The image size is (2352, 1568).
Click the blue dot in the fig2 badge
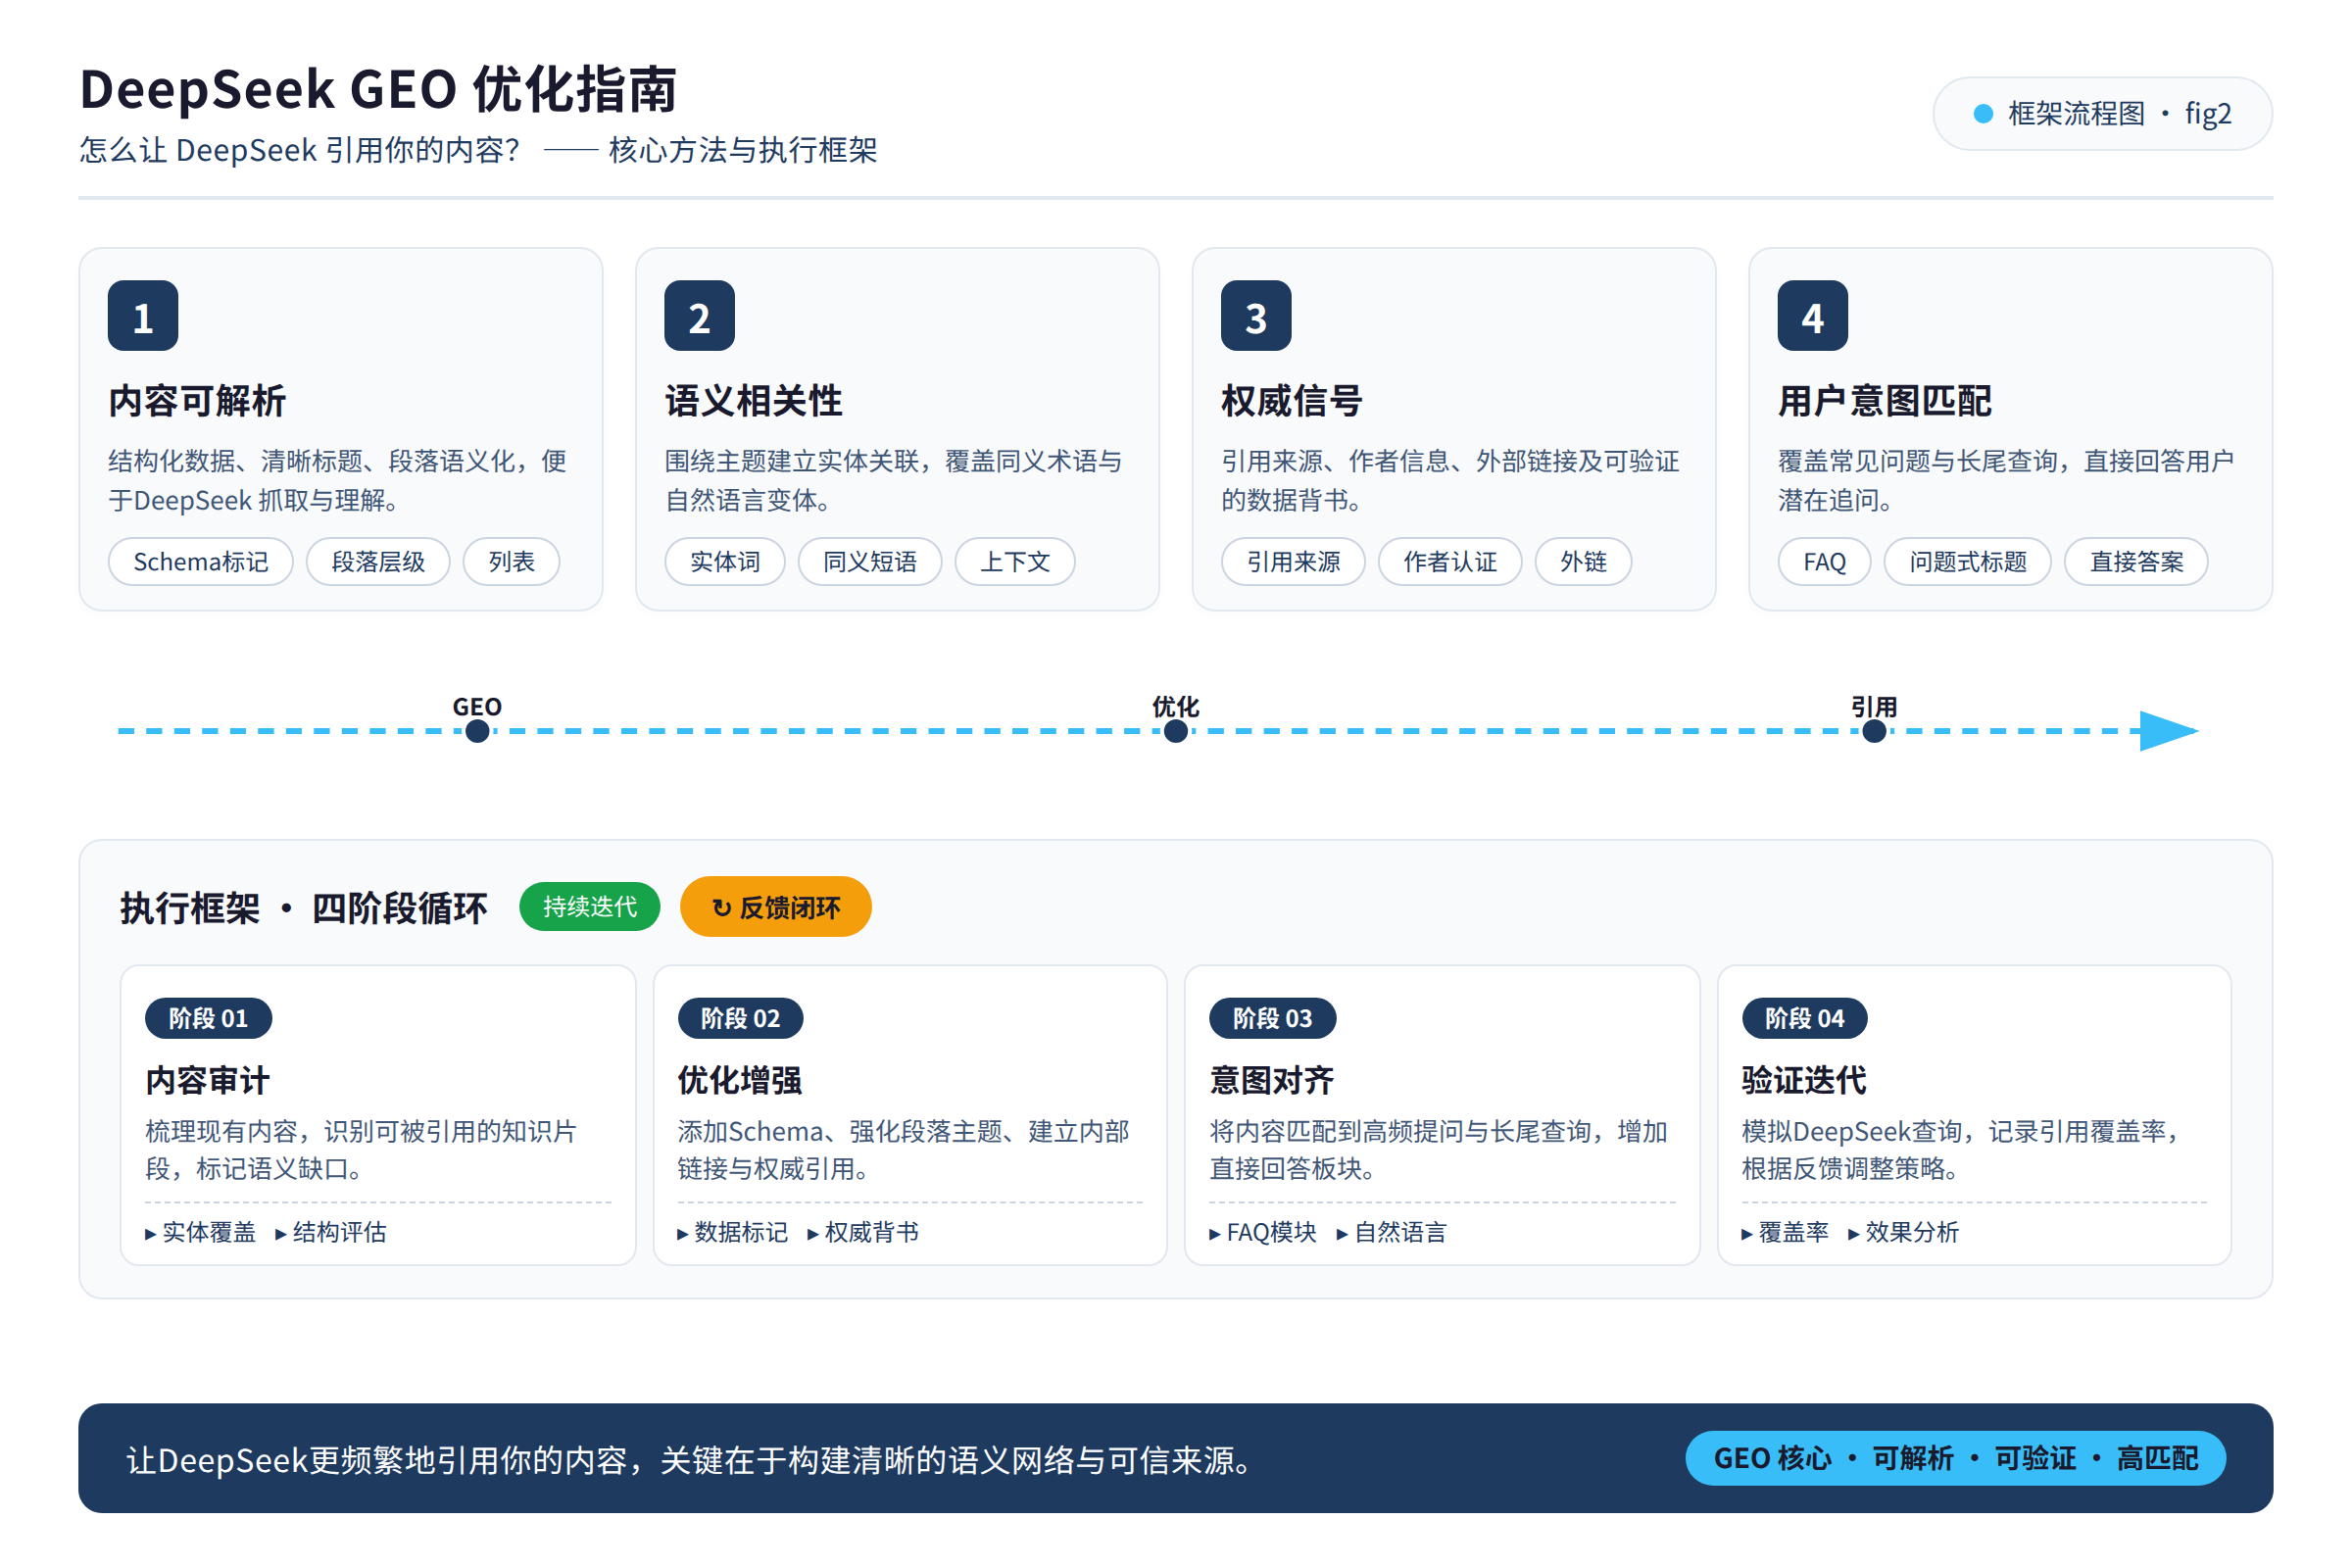click(1983, 114)
